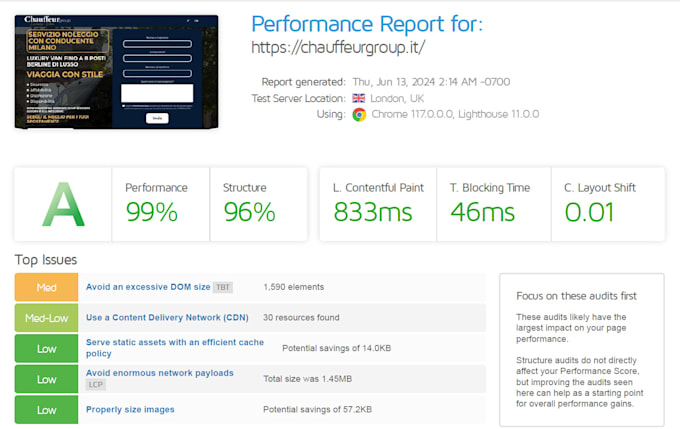Open 'Avoid enormous network payloads' audit

pos(160,373)
